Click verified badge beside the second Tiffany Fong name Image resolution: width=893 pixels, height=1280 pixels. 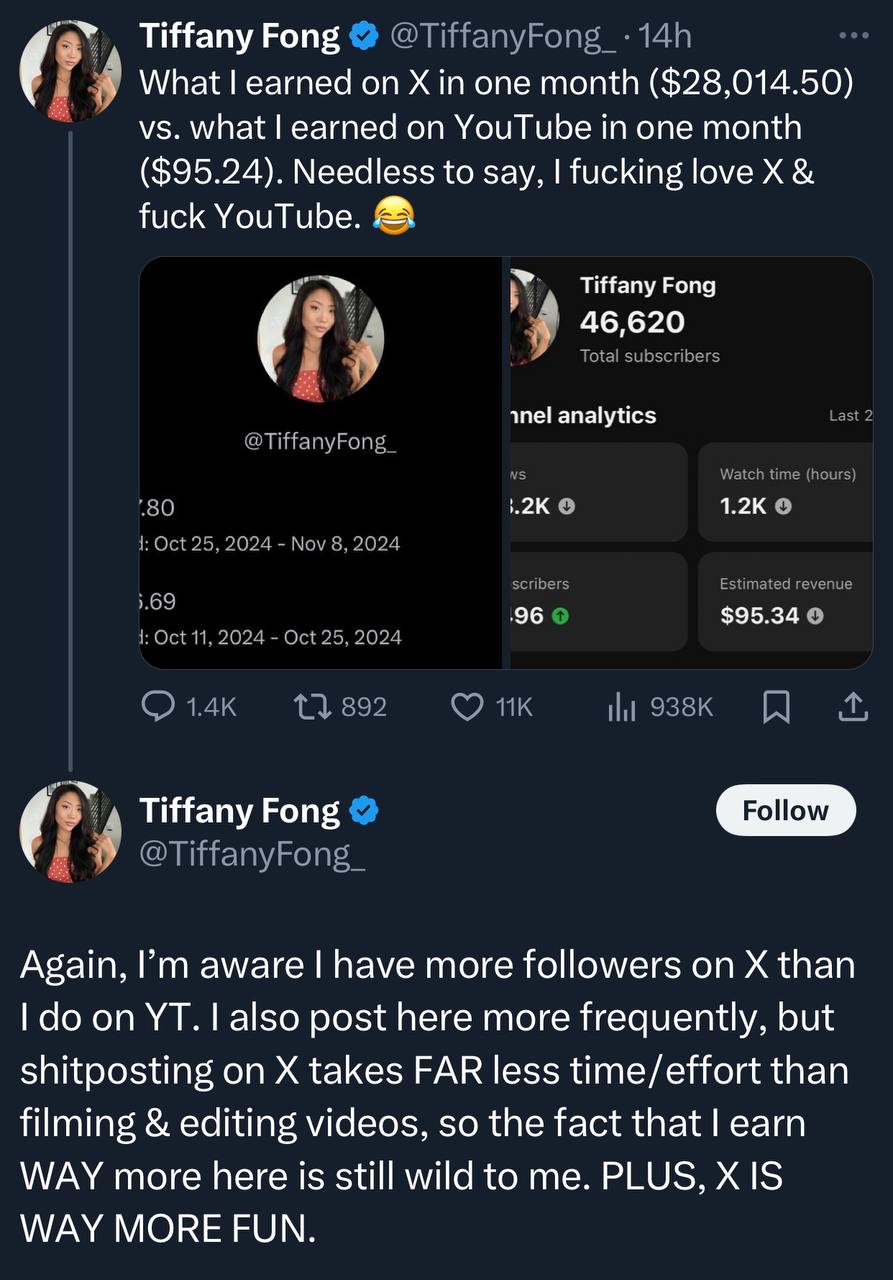point(363,811)
